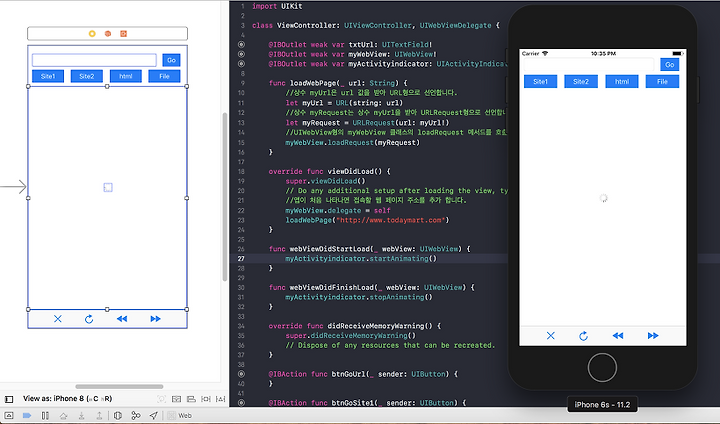Screen dimensions: 720x424
Task: Click the viewDidLoad() function name
Action: click(x=359, y=171)
